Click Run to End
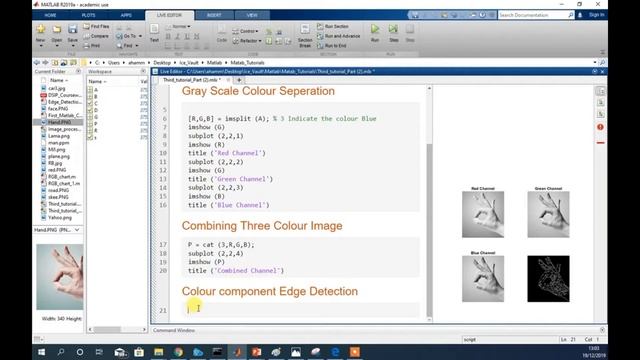The width and height of the screenshot is (640, 360). 332,46
